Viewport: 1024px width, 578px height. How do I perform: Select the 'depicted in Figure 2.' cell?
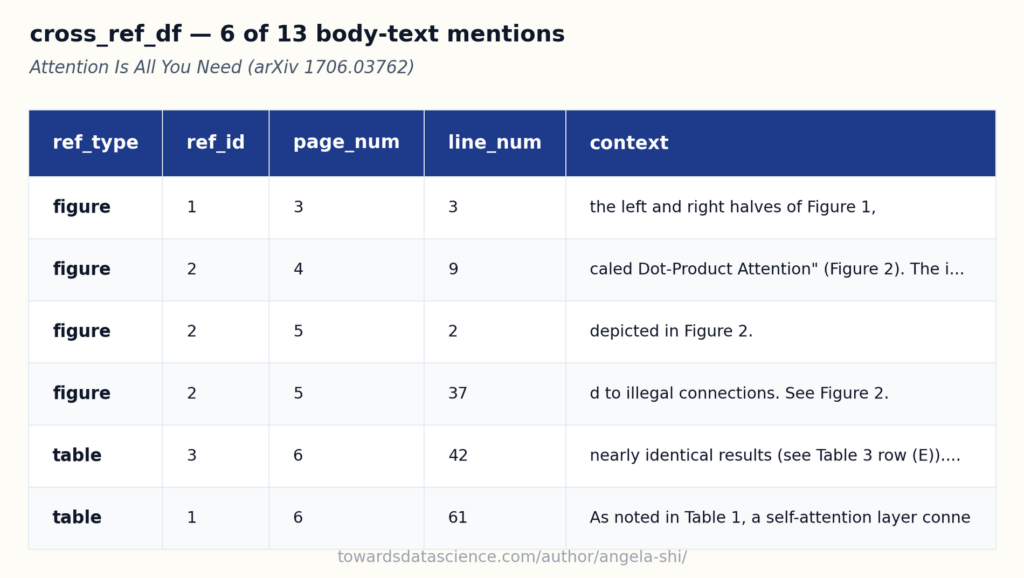(780, 331)
